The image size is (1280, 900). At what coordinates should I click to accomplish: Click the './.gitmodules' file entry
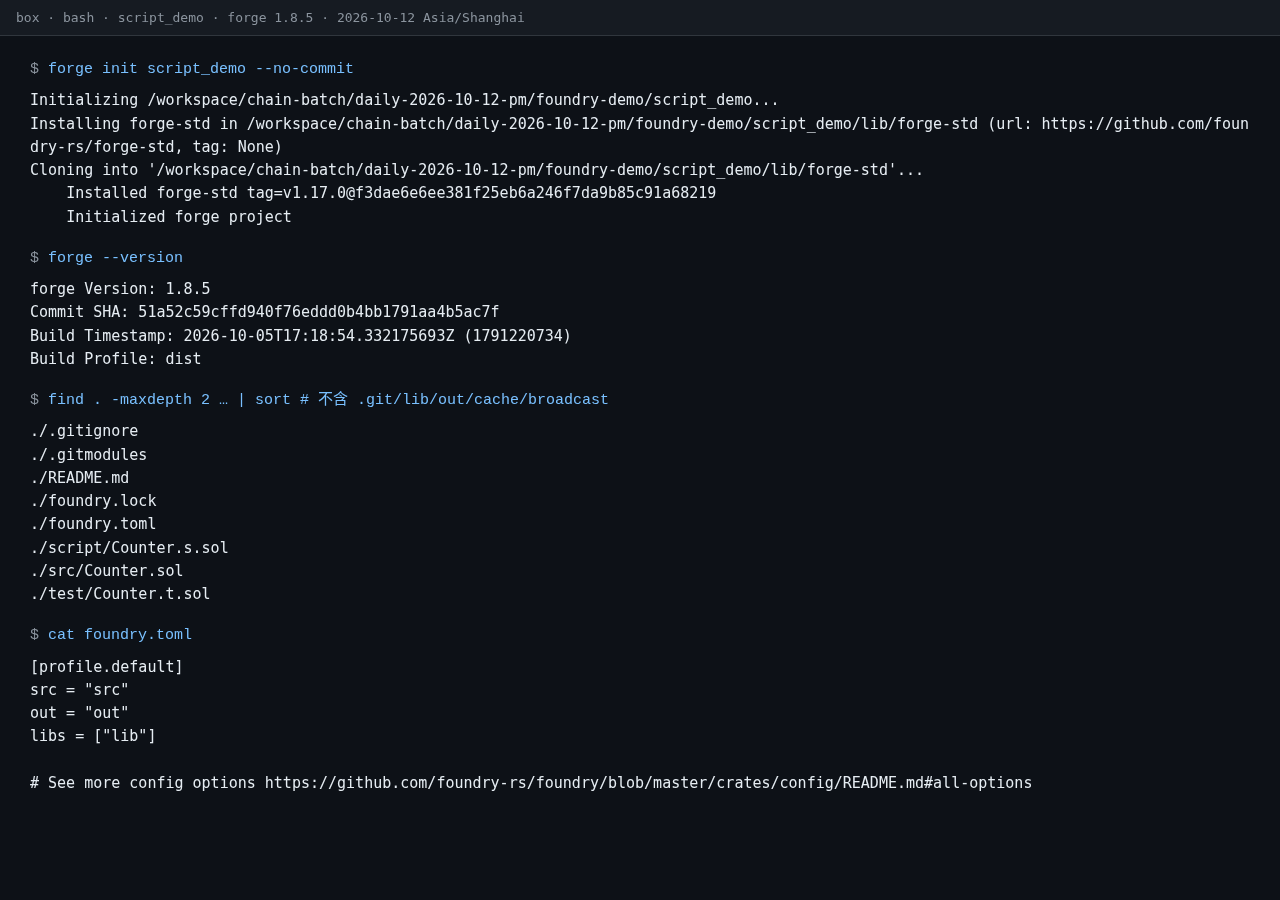pyautogui.click(x=88, y=455)
